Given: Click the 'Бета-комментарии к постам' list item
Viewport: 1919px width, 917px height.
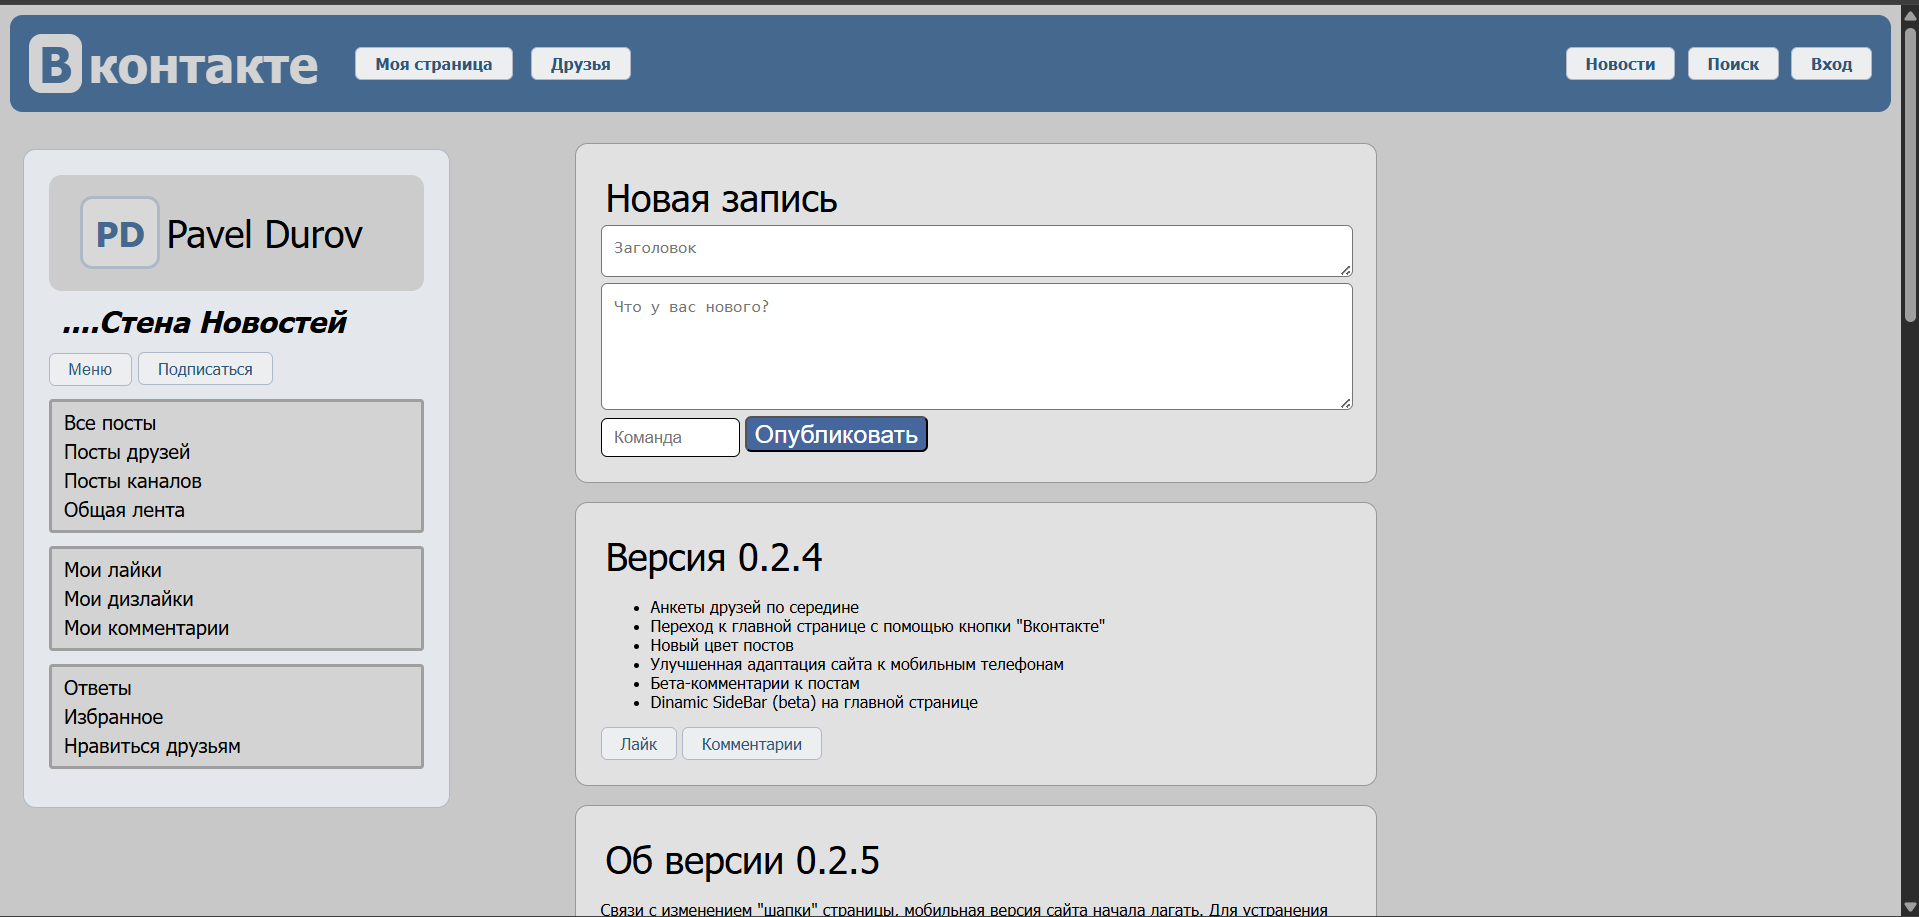Looking at the screenshot, I should click(755, 683).
